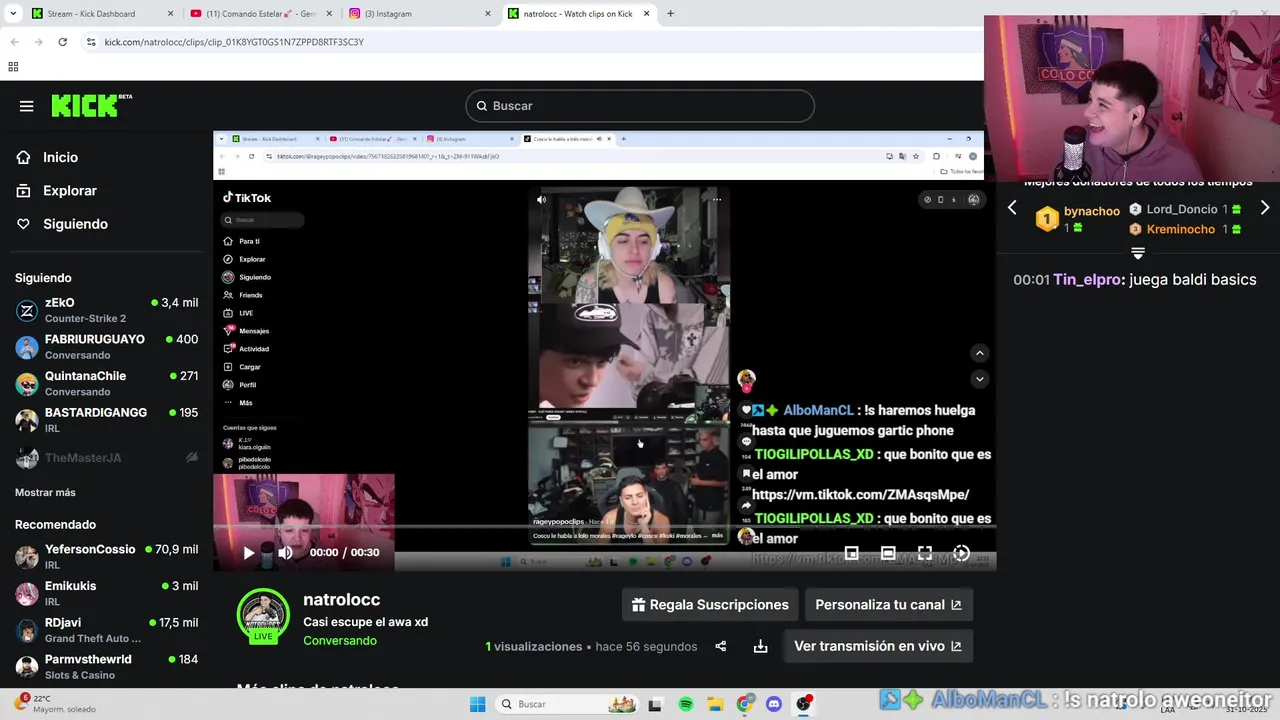Open BASTARDIGANGG followed channel
This screenshot has height=720, width=1280.
(x=107, y=420)
